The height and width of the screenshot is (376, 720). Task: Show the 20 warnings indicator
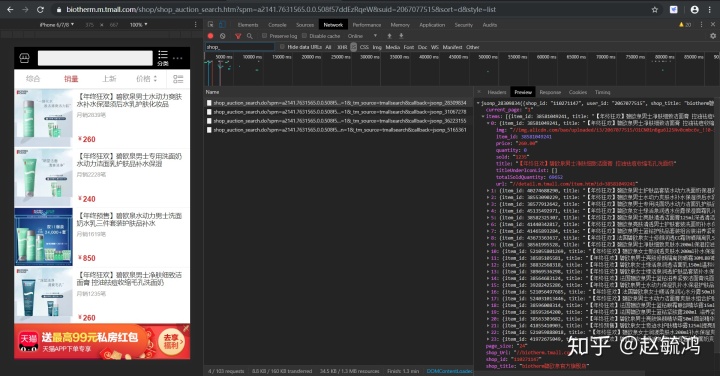(685, 25)
